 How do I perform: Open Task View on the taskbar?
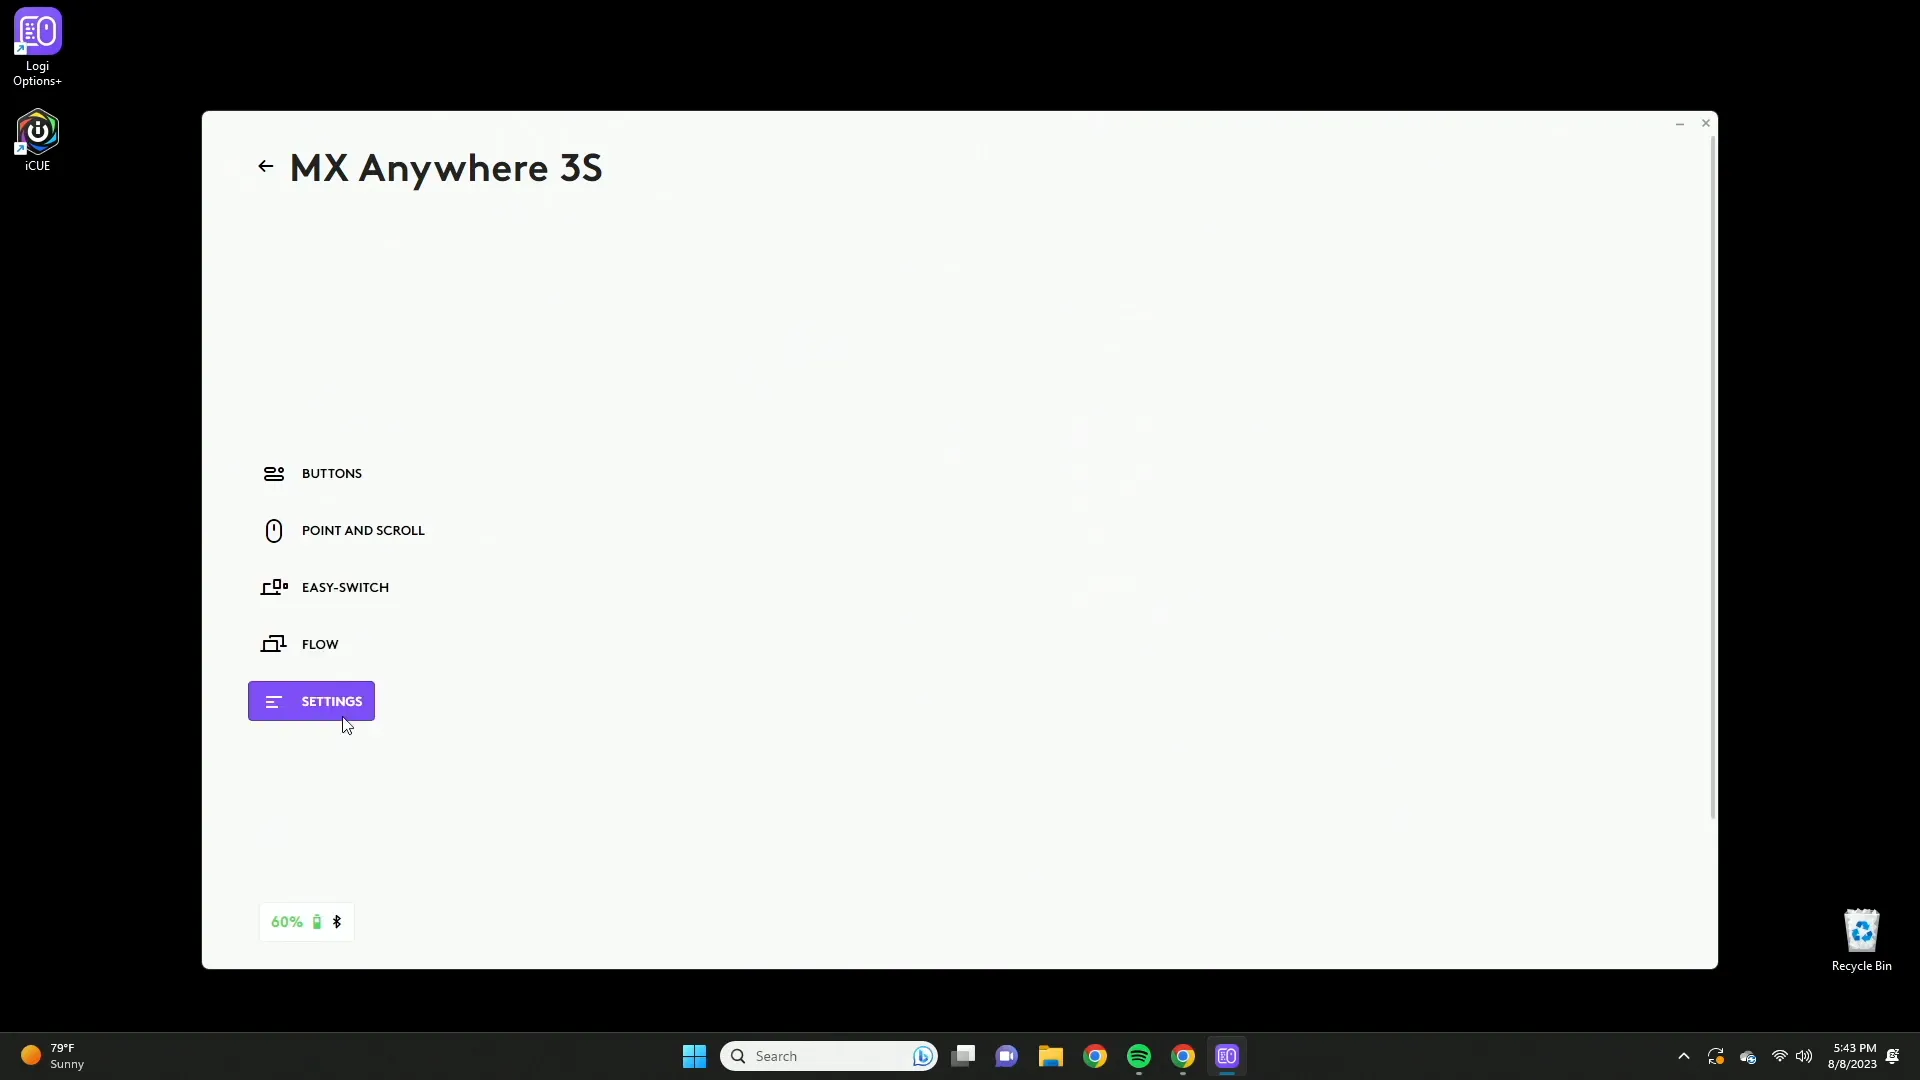click(x=963, y=1056)
